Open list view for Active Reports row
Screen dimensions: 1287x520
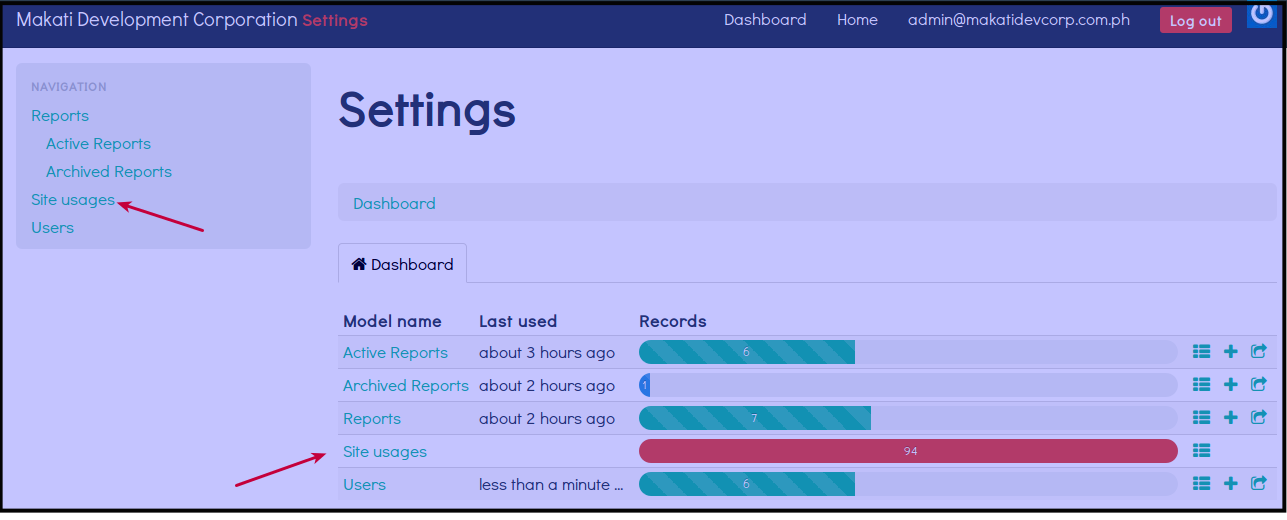[x=1202, y=352]
